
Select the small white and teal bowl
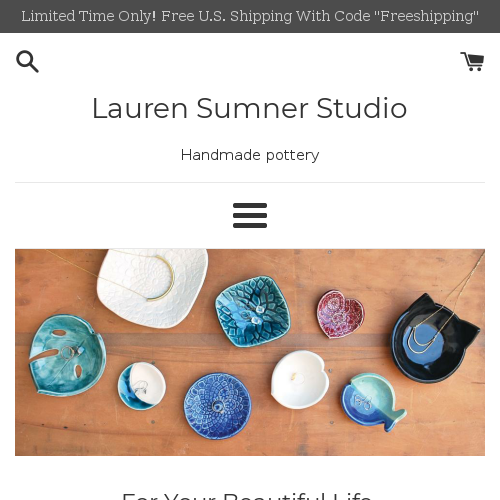(142, 386)
